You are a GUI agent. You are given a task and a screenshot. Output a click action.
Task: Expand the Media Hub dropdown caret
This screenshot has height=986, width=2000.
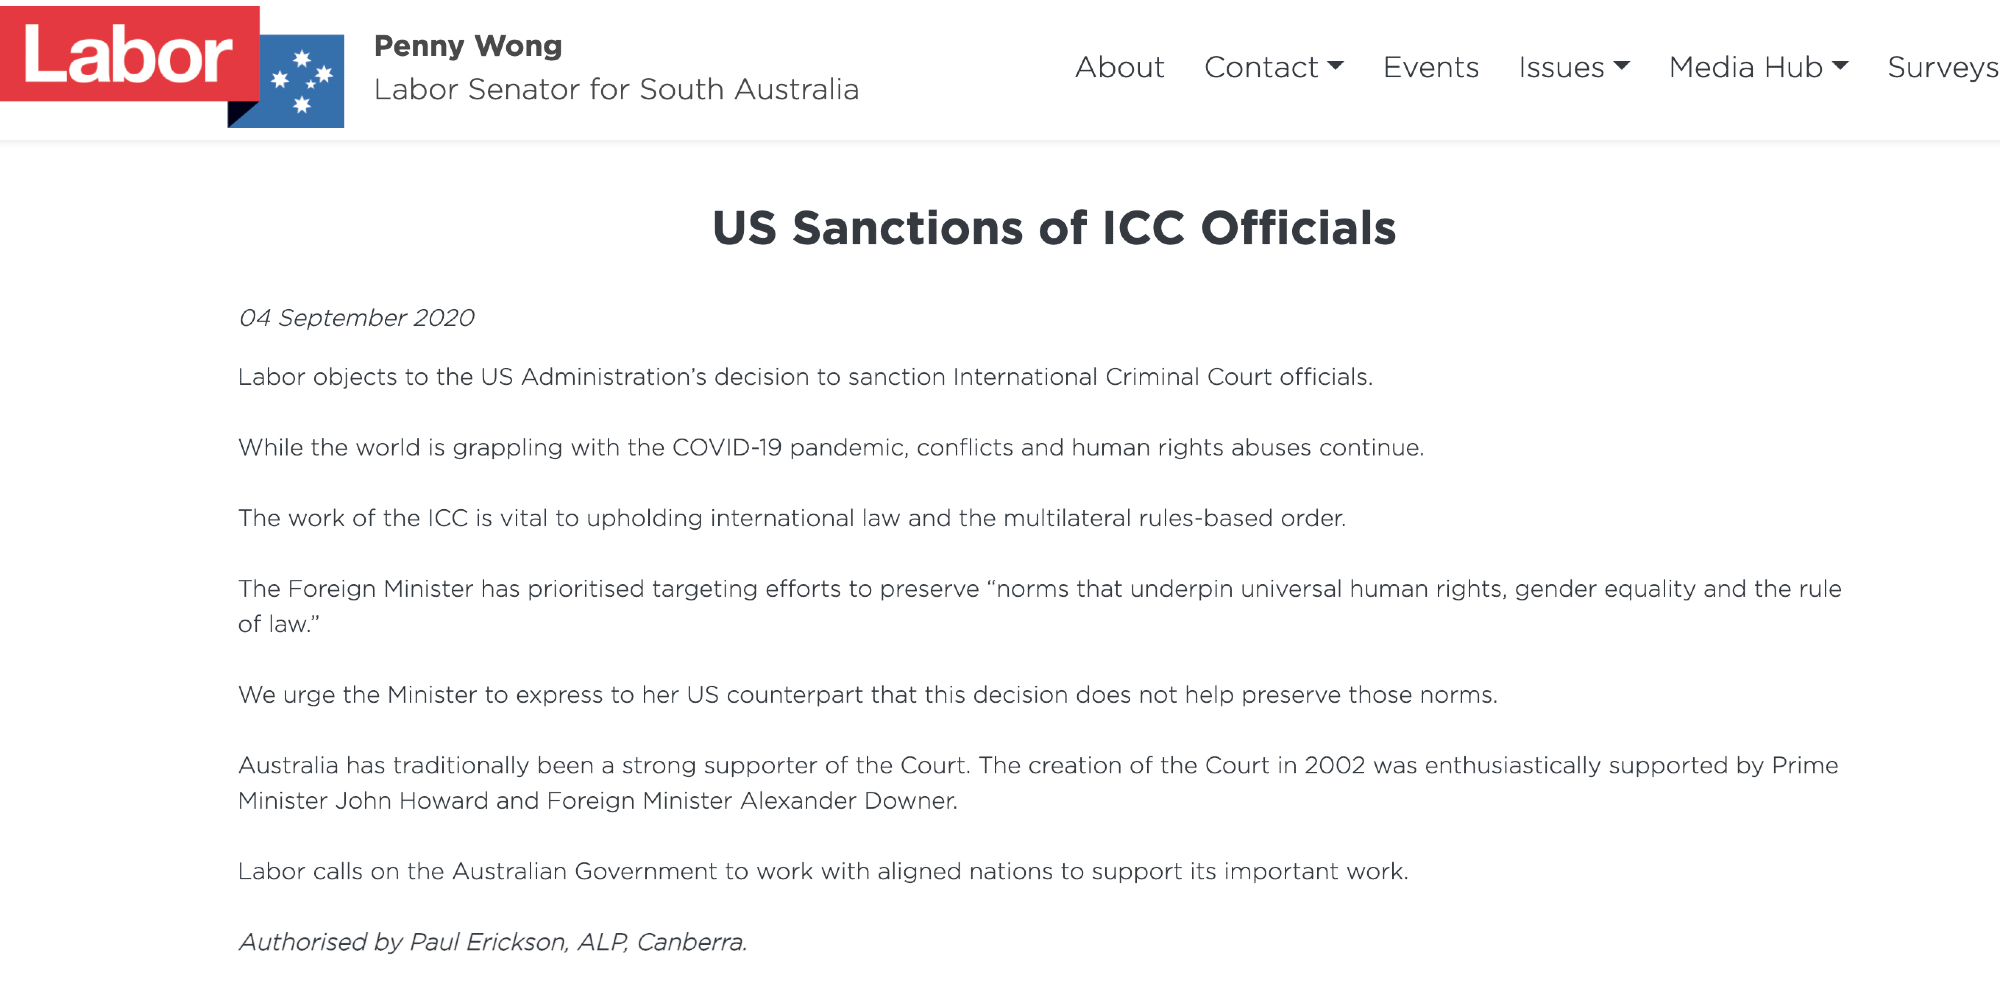click(x=1840, y=66)
